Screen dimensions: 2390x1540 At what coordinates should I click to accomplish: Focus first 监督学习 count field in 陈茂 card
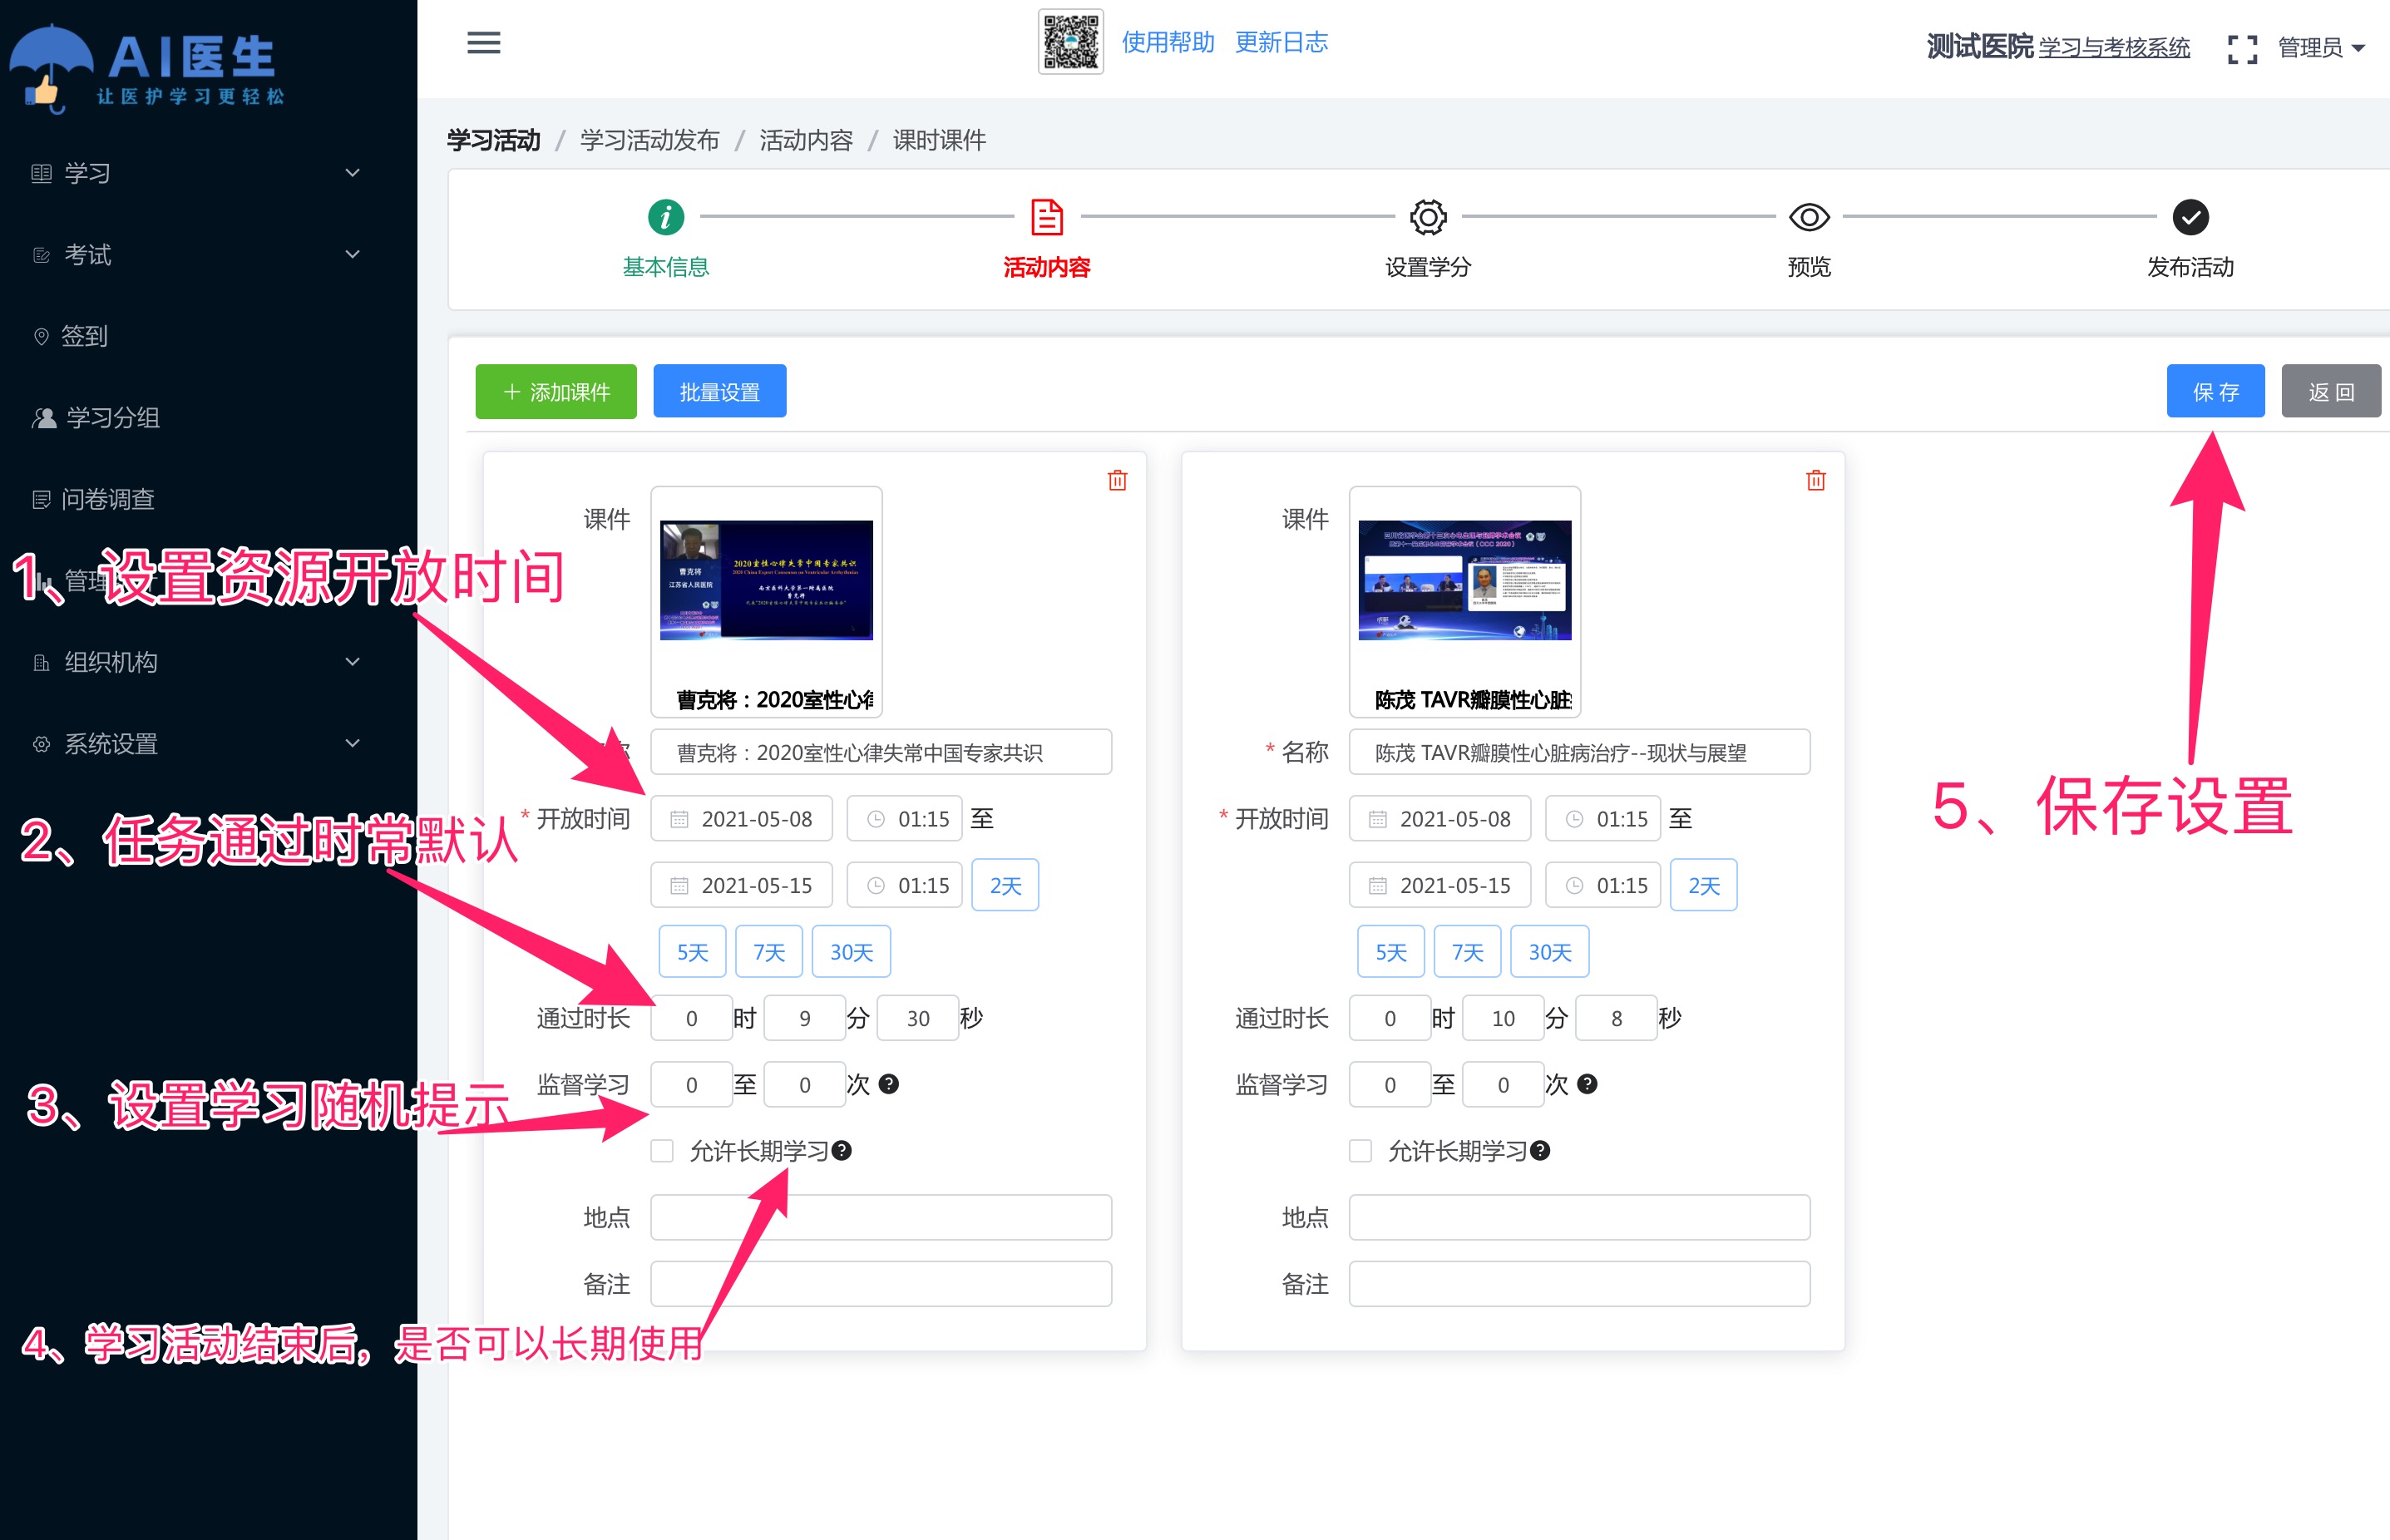pos(1390,1084)
